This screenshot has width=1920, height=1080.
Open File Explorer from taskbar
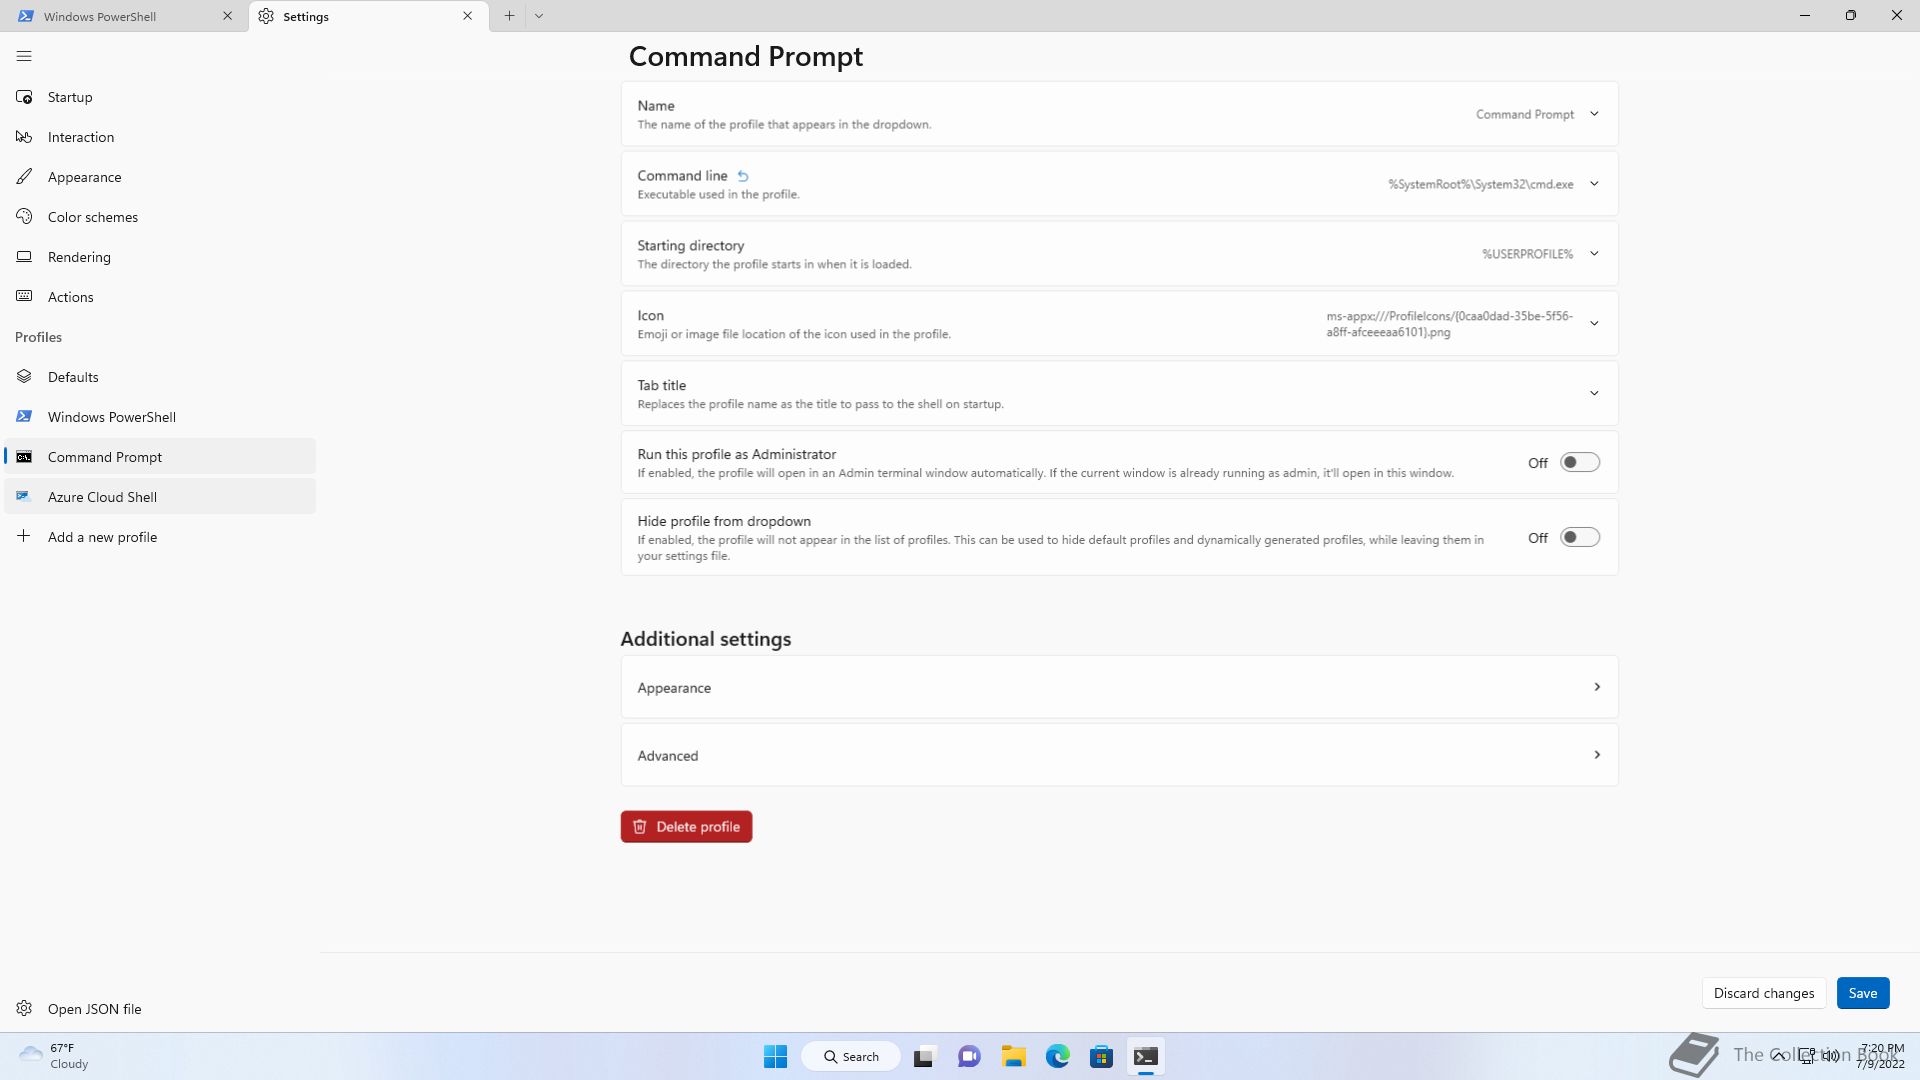pyautogui.click(x=1013, y=1057)
